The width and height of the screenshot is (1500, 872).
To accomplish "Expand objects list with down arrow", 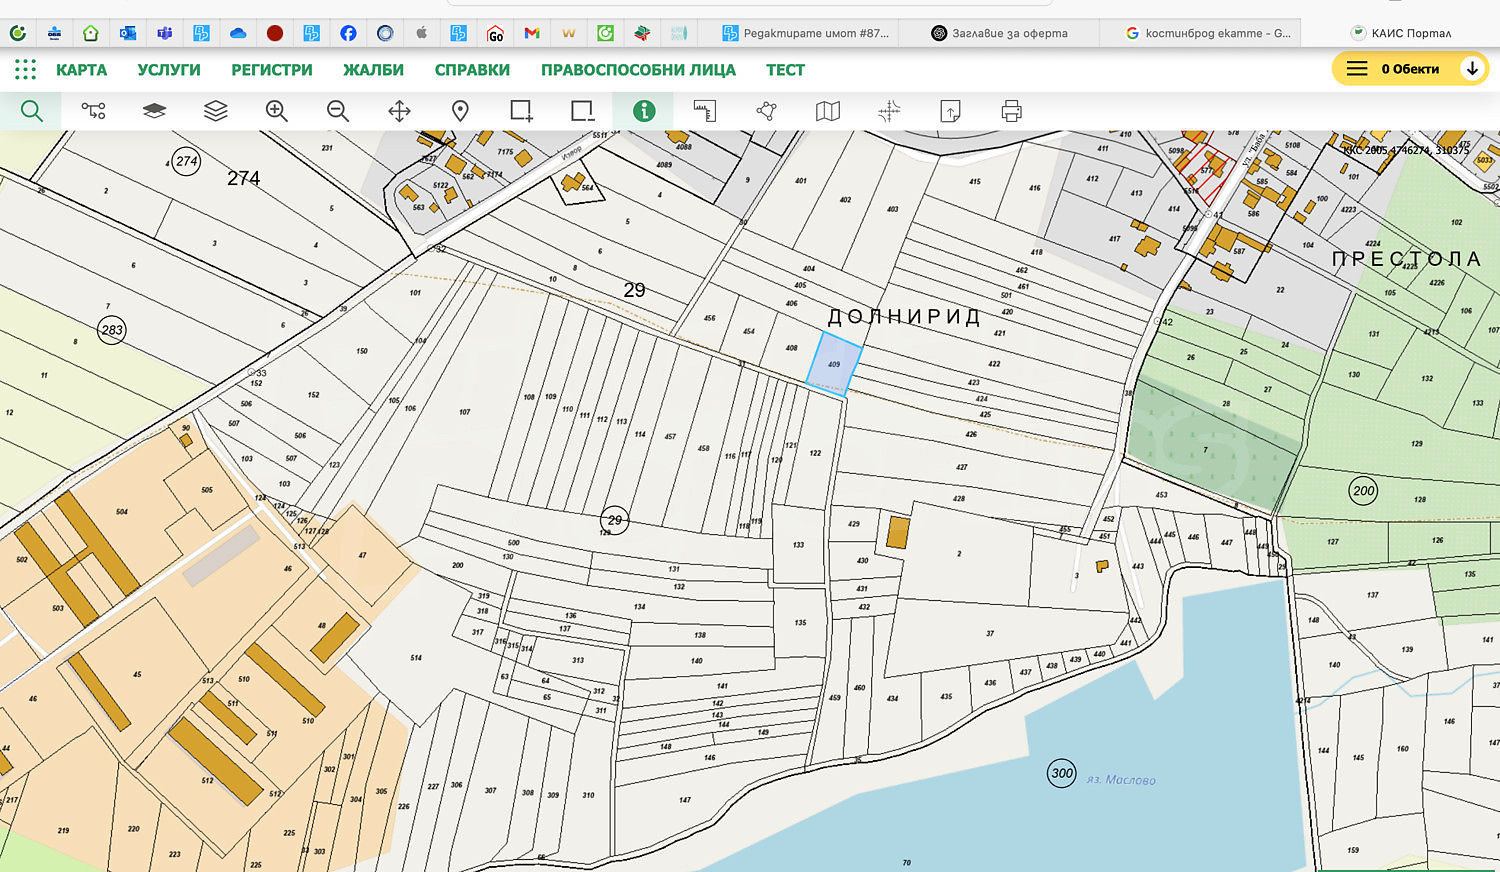I will 1472,69.
